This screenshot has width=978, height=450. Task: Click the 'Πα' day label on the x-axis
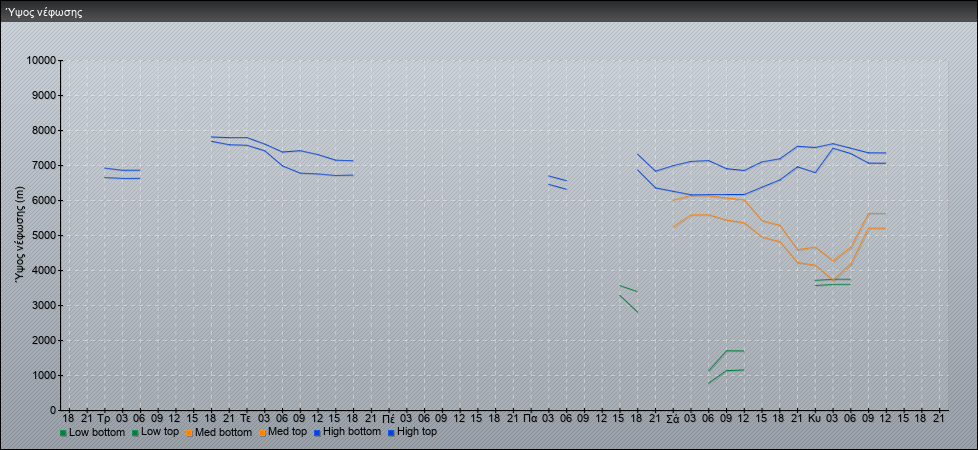[x=531, y=418]
